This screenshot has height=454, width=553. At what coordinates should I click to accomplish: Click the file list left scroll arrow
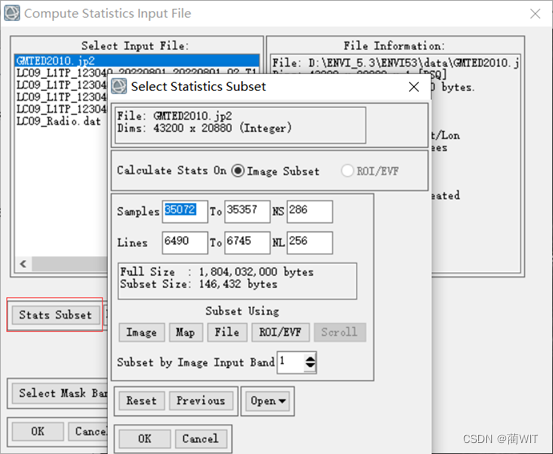point(23,264)
